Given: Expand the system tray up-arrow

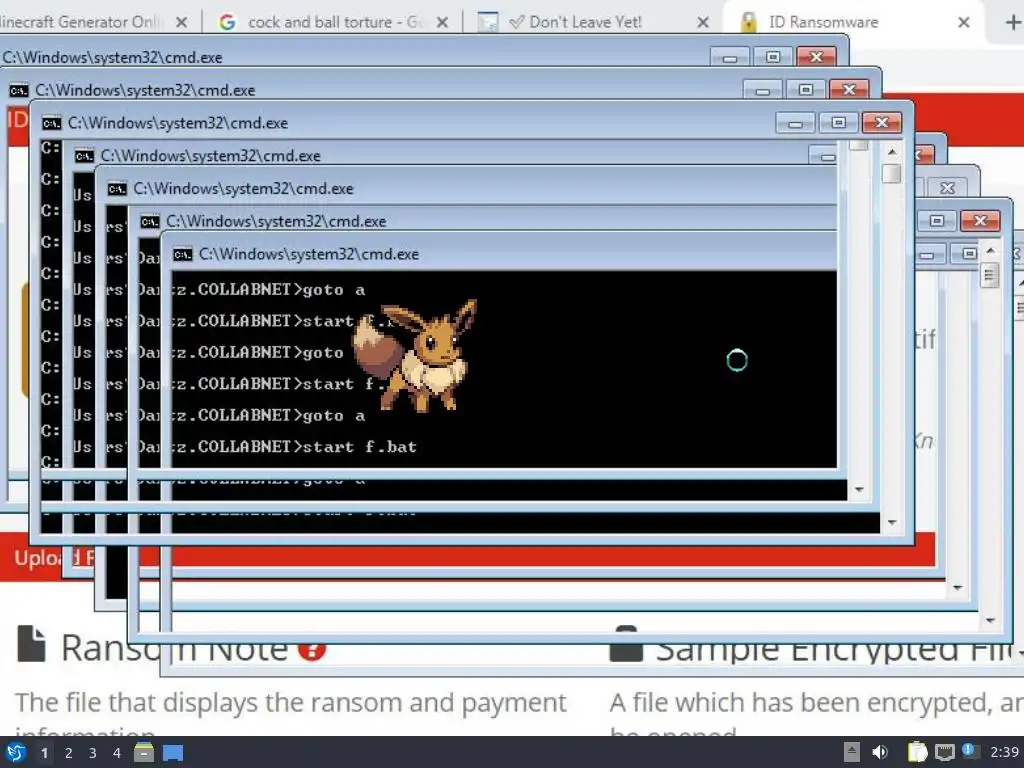Looking at the screenshot, I should (852, 752).
